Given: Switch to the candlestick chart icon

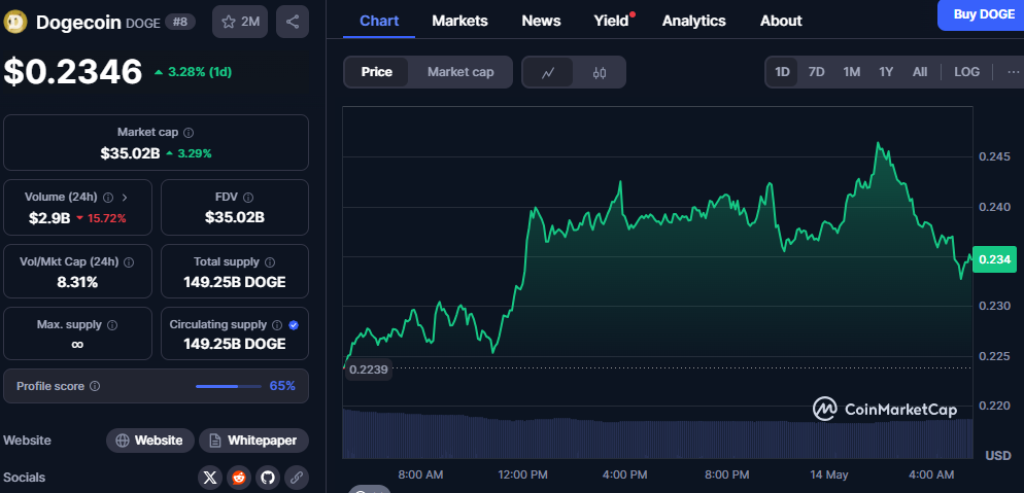Looking at the screenshot, I should tap(600, 72).
